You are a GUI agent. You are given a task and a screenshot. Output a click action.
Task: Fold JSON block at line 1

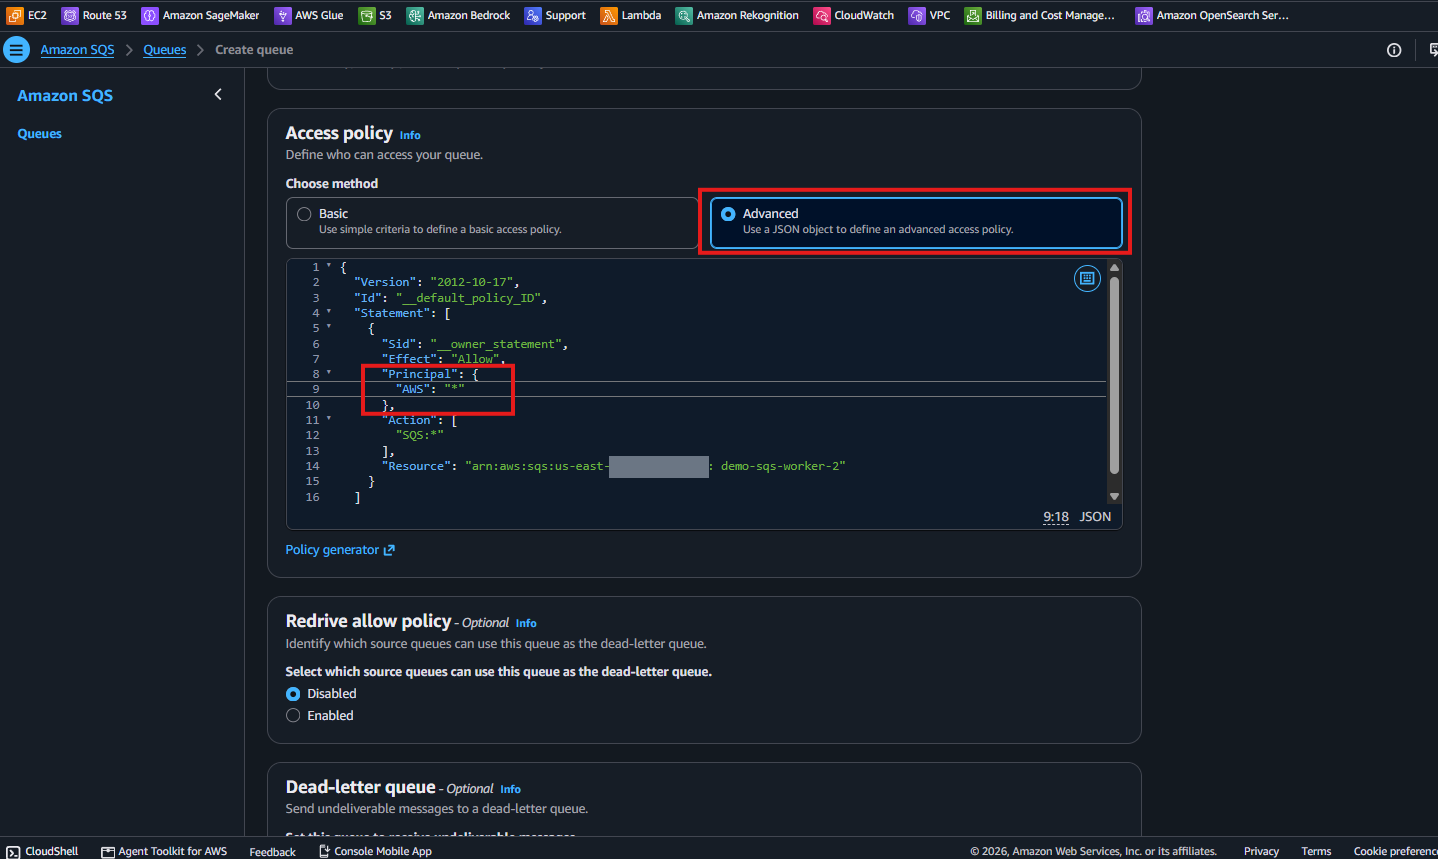pos(329,267)
